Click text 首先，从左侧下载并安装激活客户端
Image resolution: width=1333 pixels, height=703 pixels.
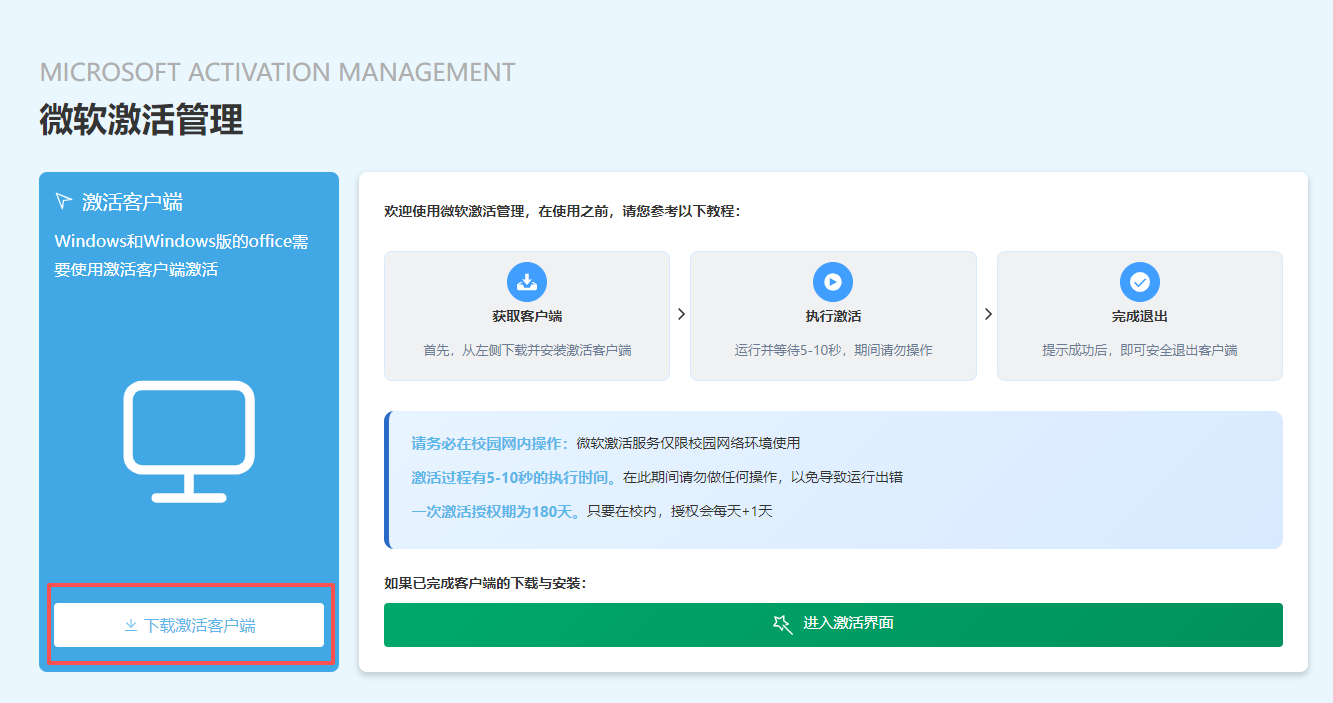pyautogui.click(x=527, y=350)
